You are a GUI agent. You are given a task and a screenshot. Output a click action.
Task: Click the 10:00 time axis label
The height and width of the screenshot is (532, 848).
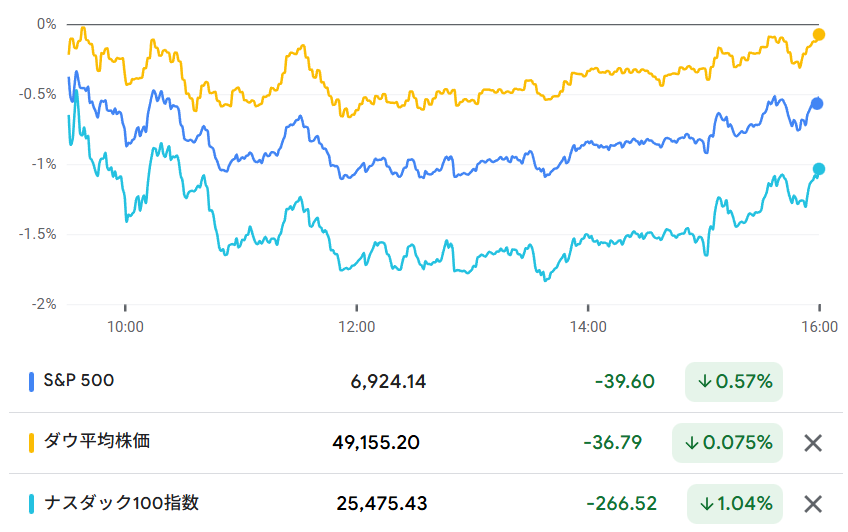[125, 326]
